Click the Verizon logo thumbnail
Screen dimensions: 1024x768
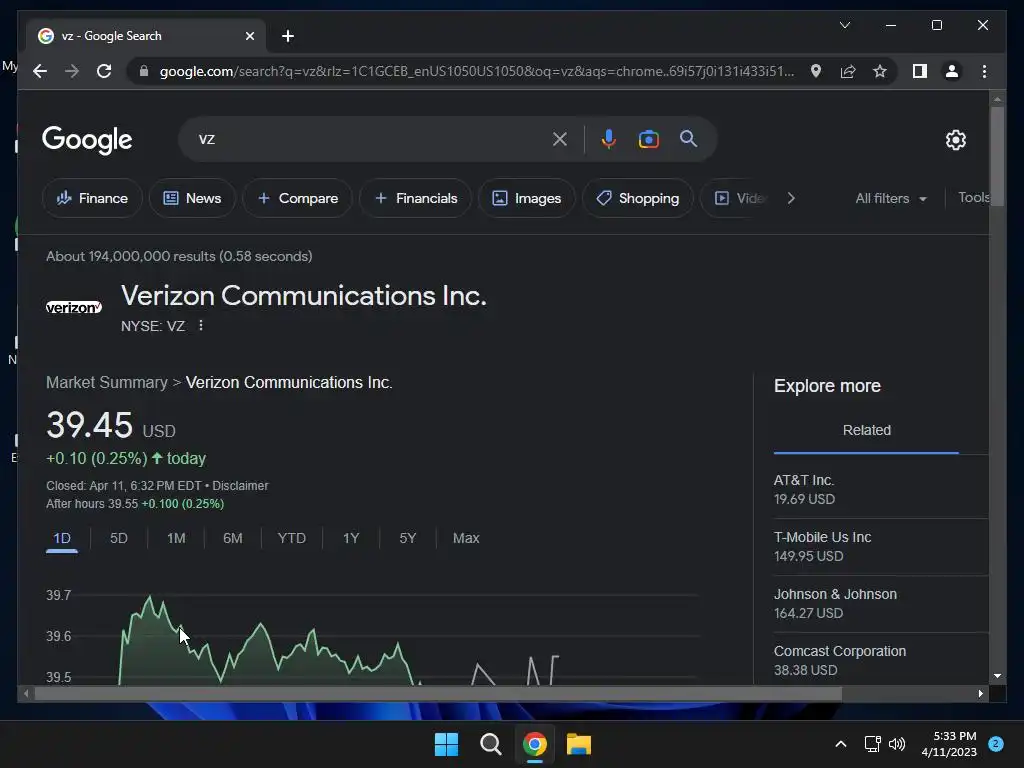pos(74,307)
